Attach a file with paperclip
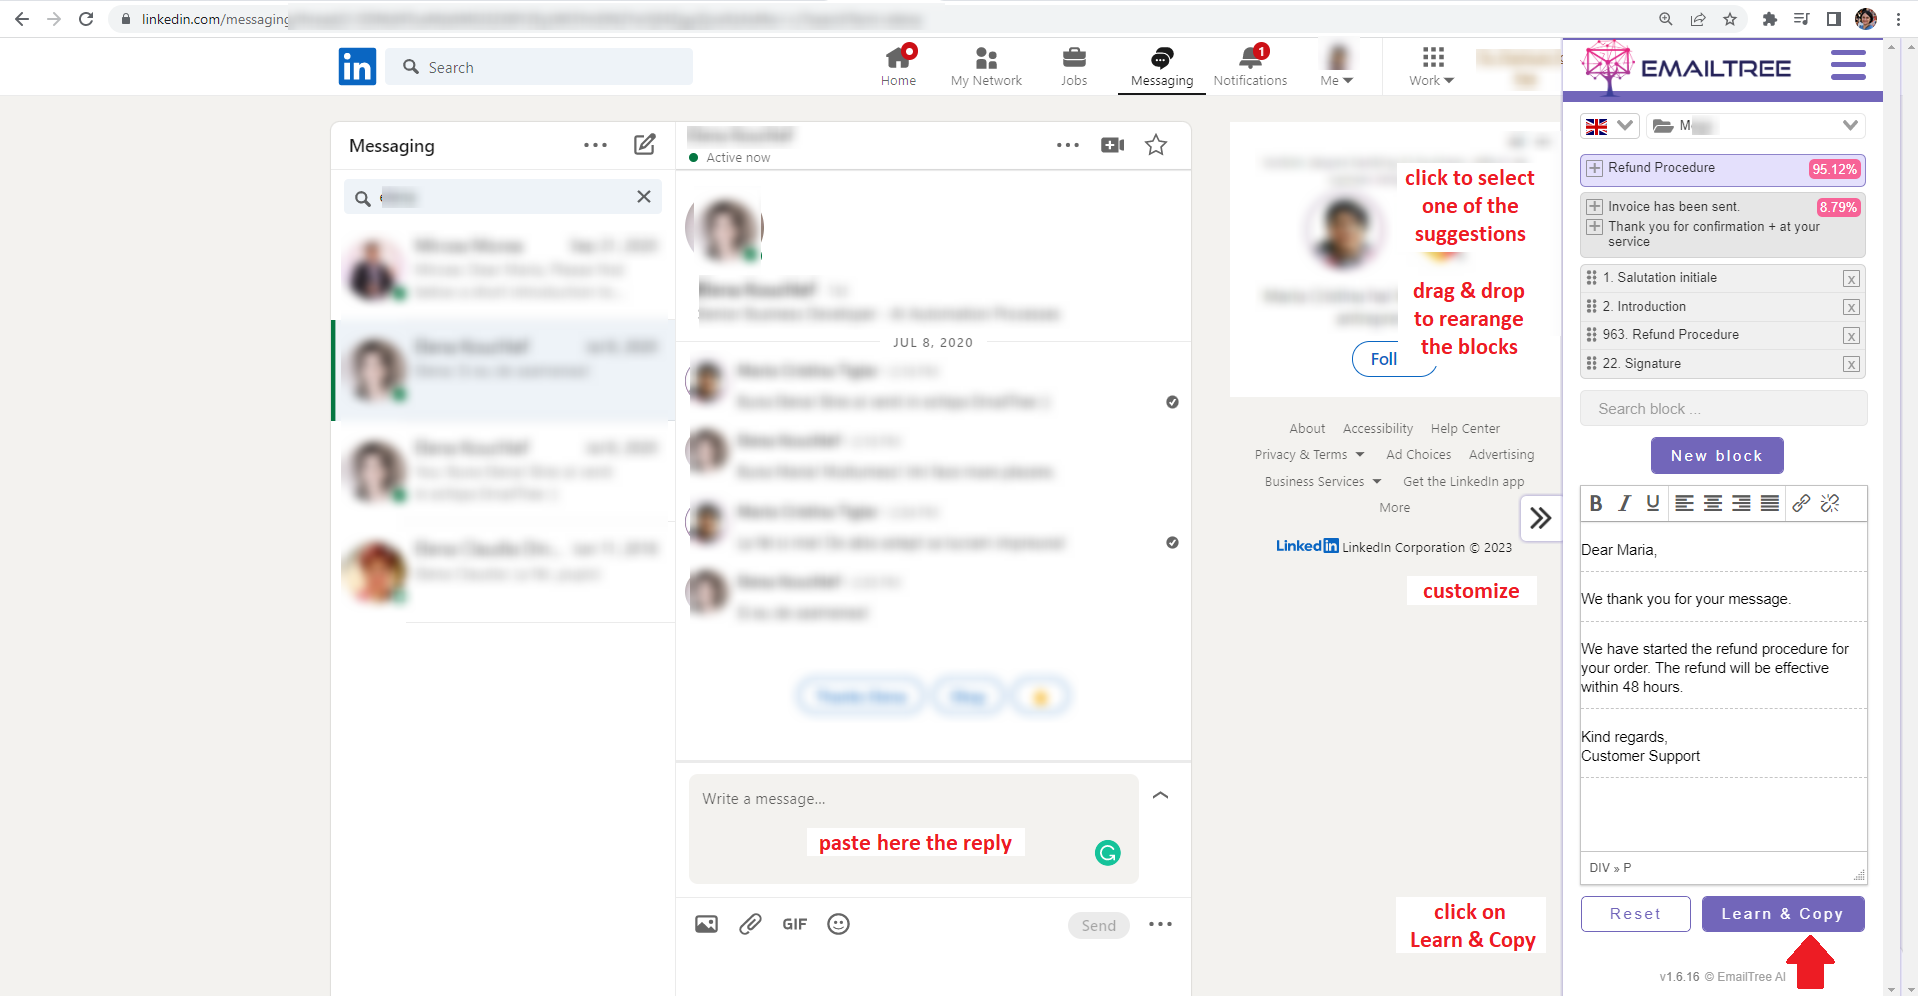Screen dimensions: 1918x996 tap(750, 924)
